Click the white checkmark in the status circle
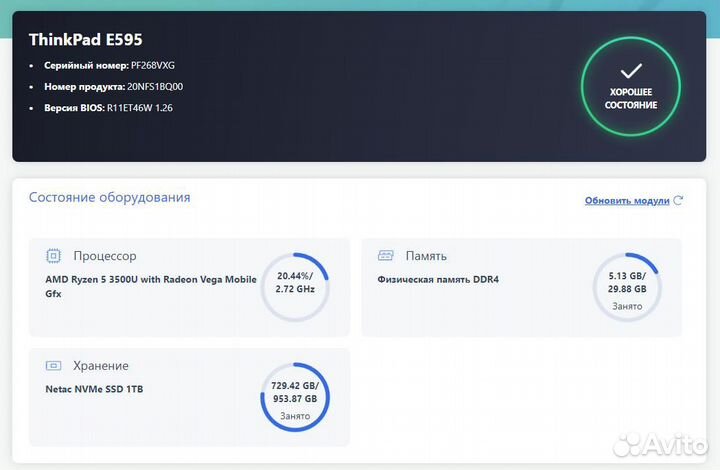This screenshot has width=720, height=470. [631, 71]
